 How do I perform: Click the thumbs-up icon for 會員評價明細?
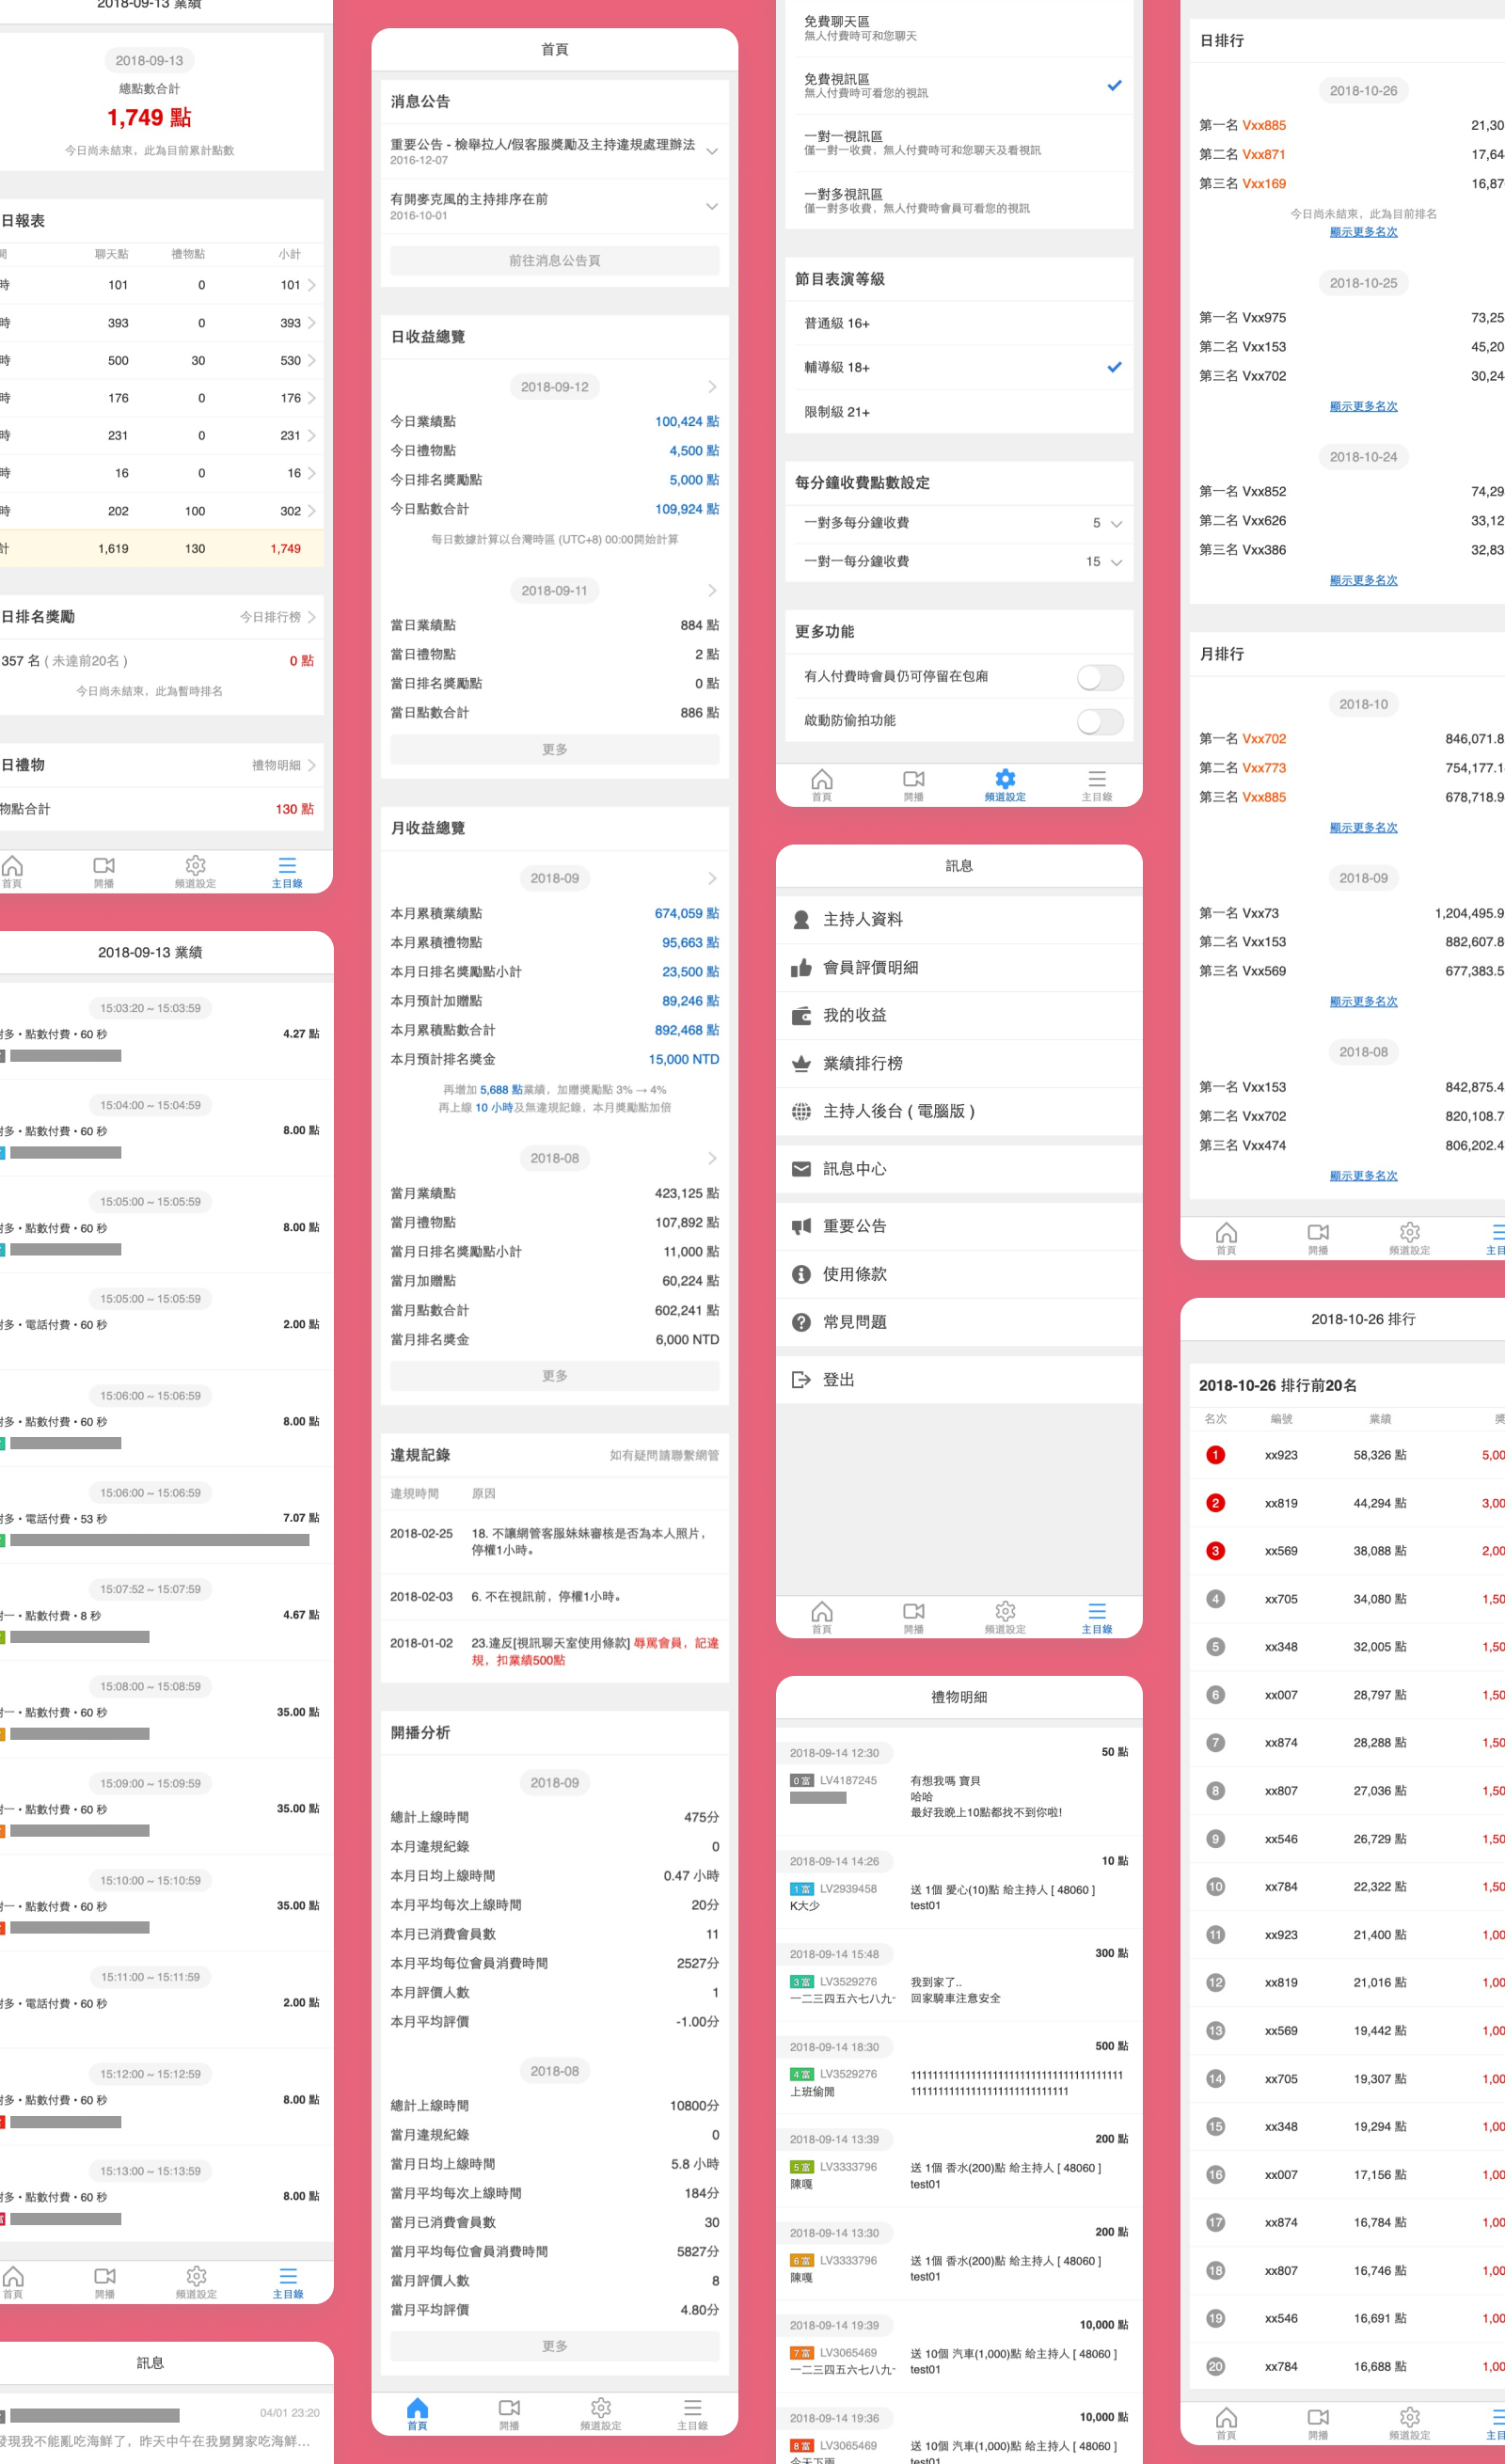(801, 967)
